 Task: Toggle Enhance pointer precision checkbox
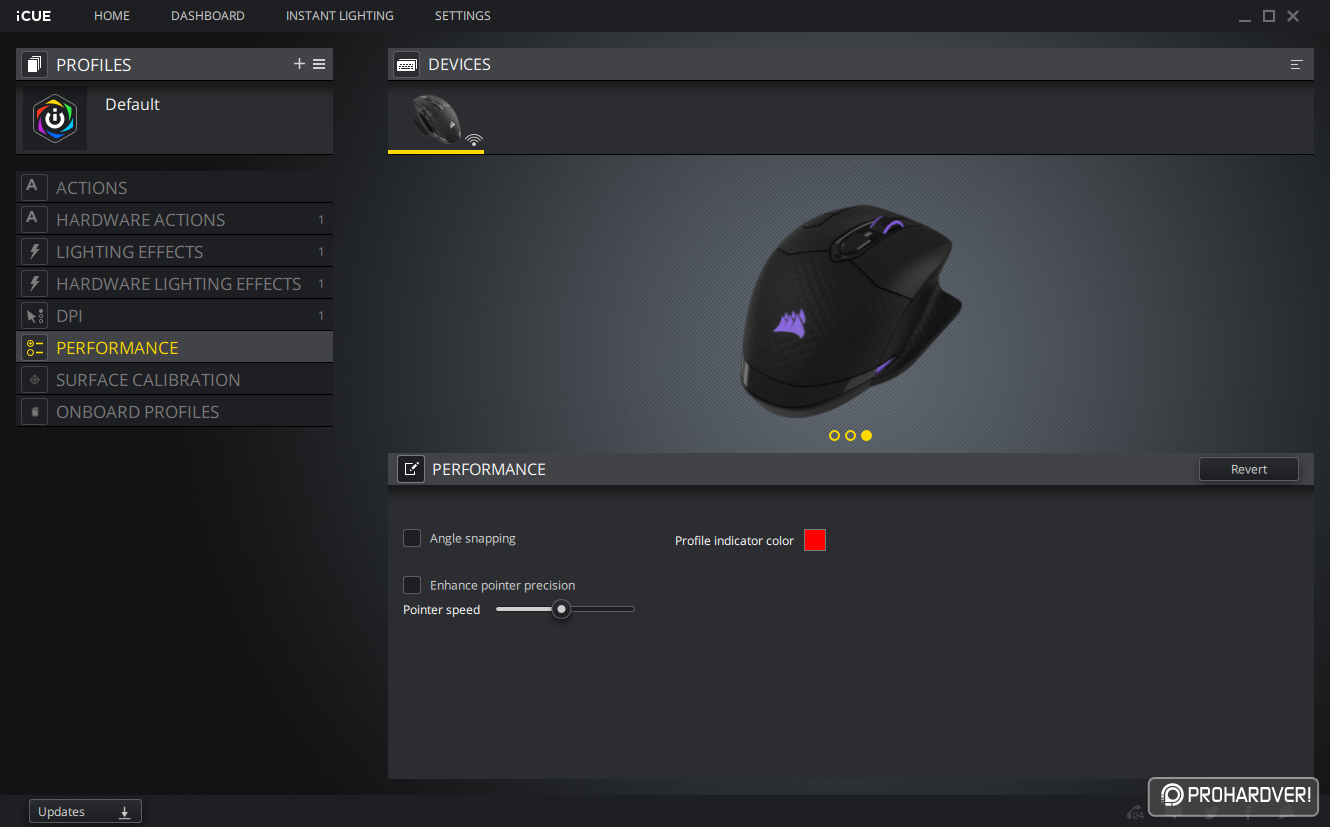[x=412, y=585]
